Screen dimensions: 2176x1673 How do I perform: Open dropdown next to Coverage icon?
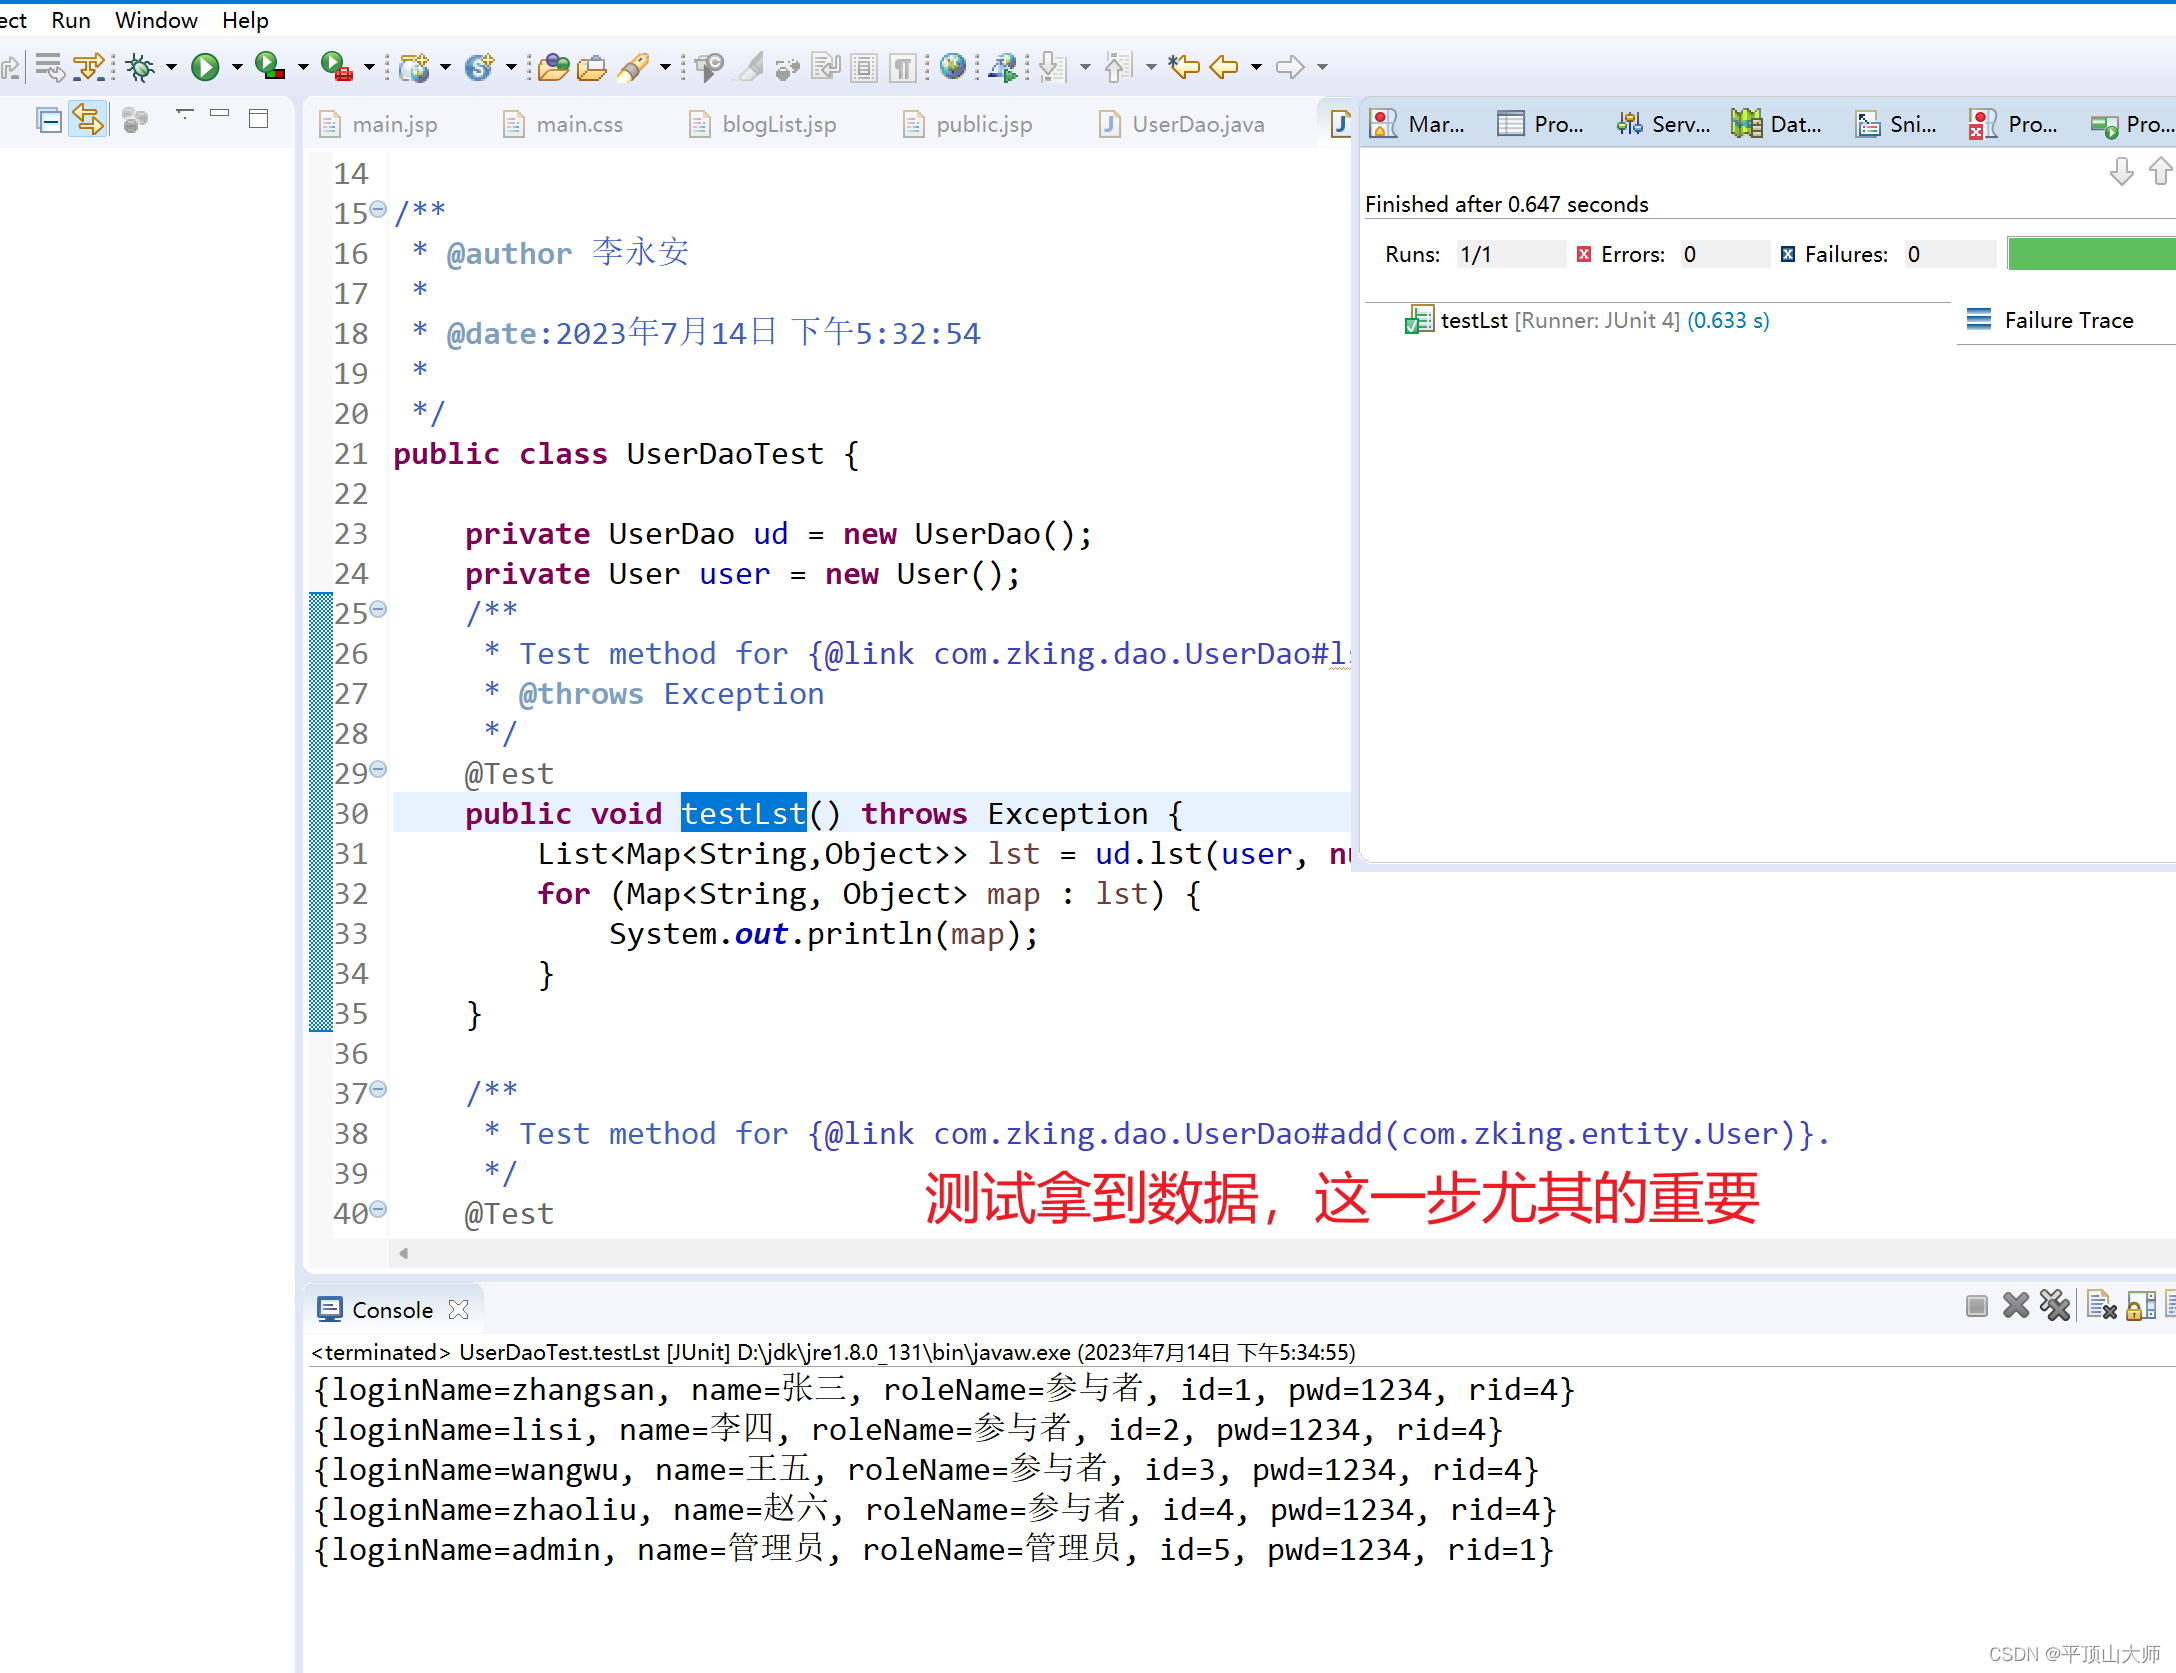(x=303, y=68)
